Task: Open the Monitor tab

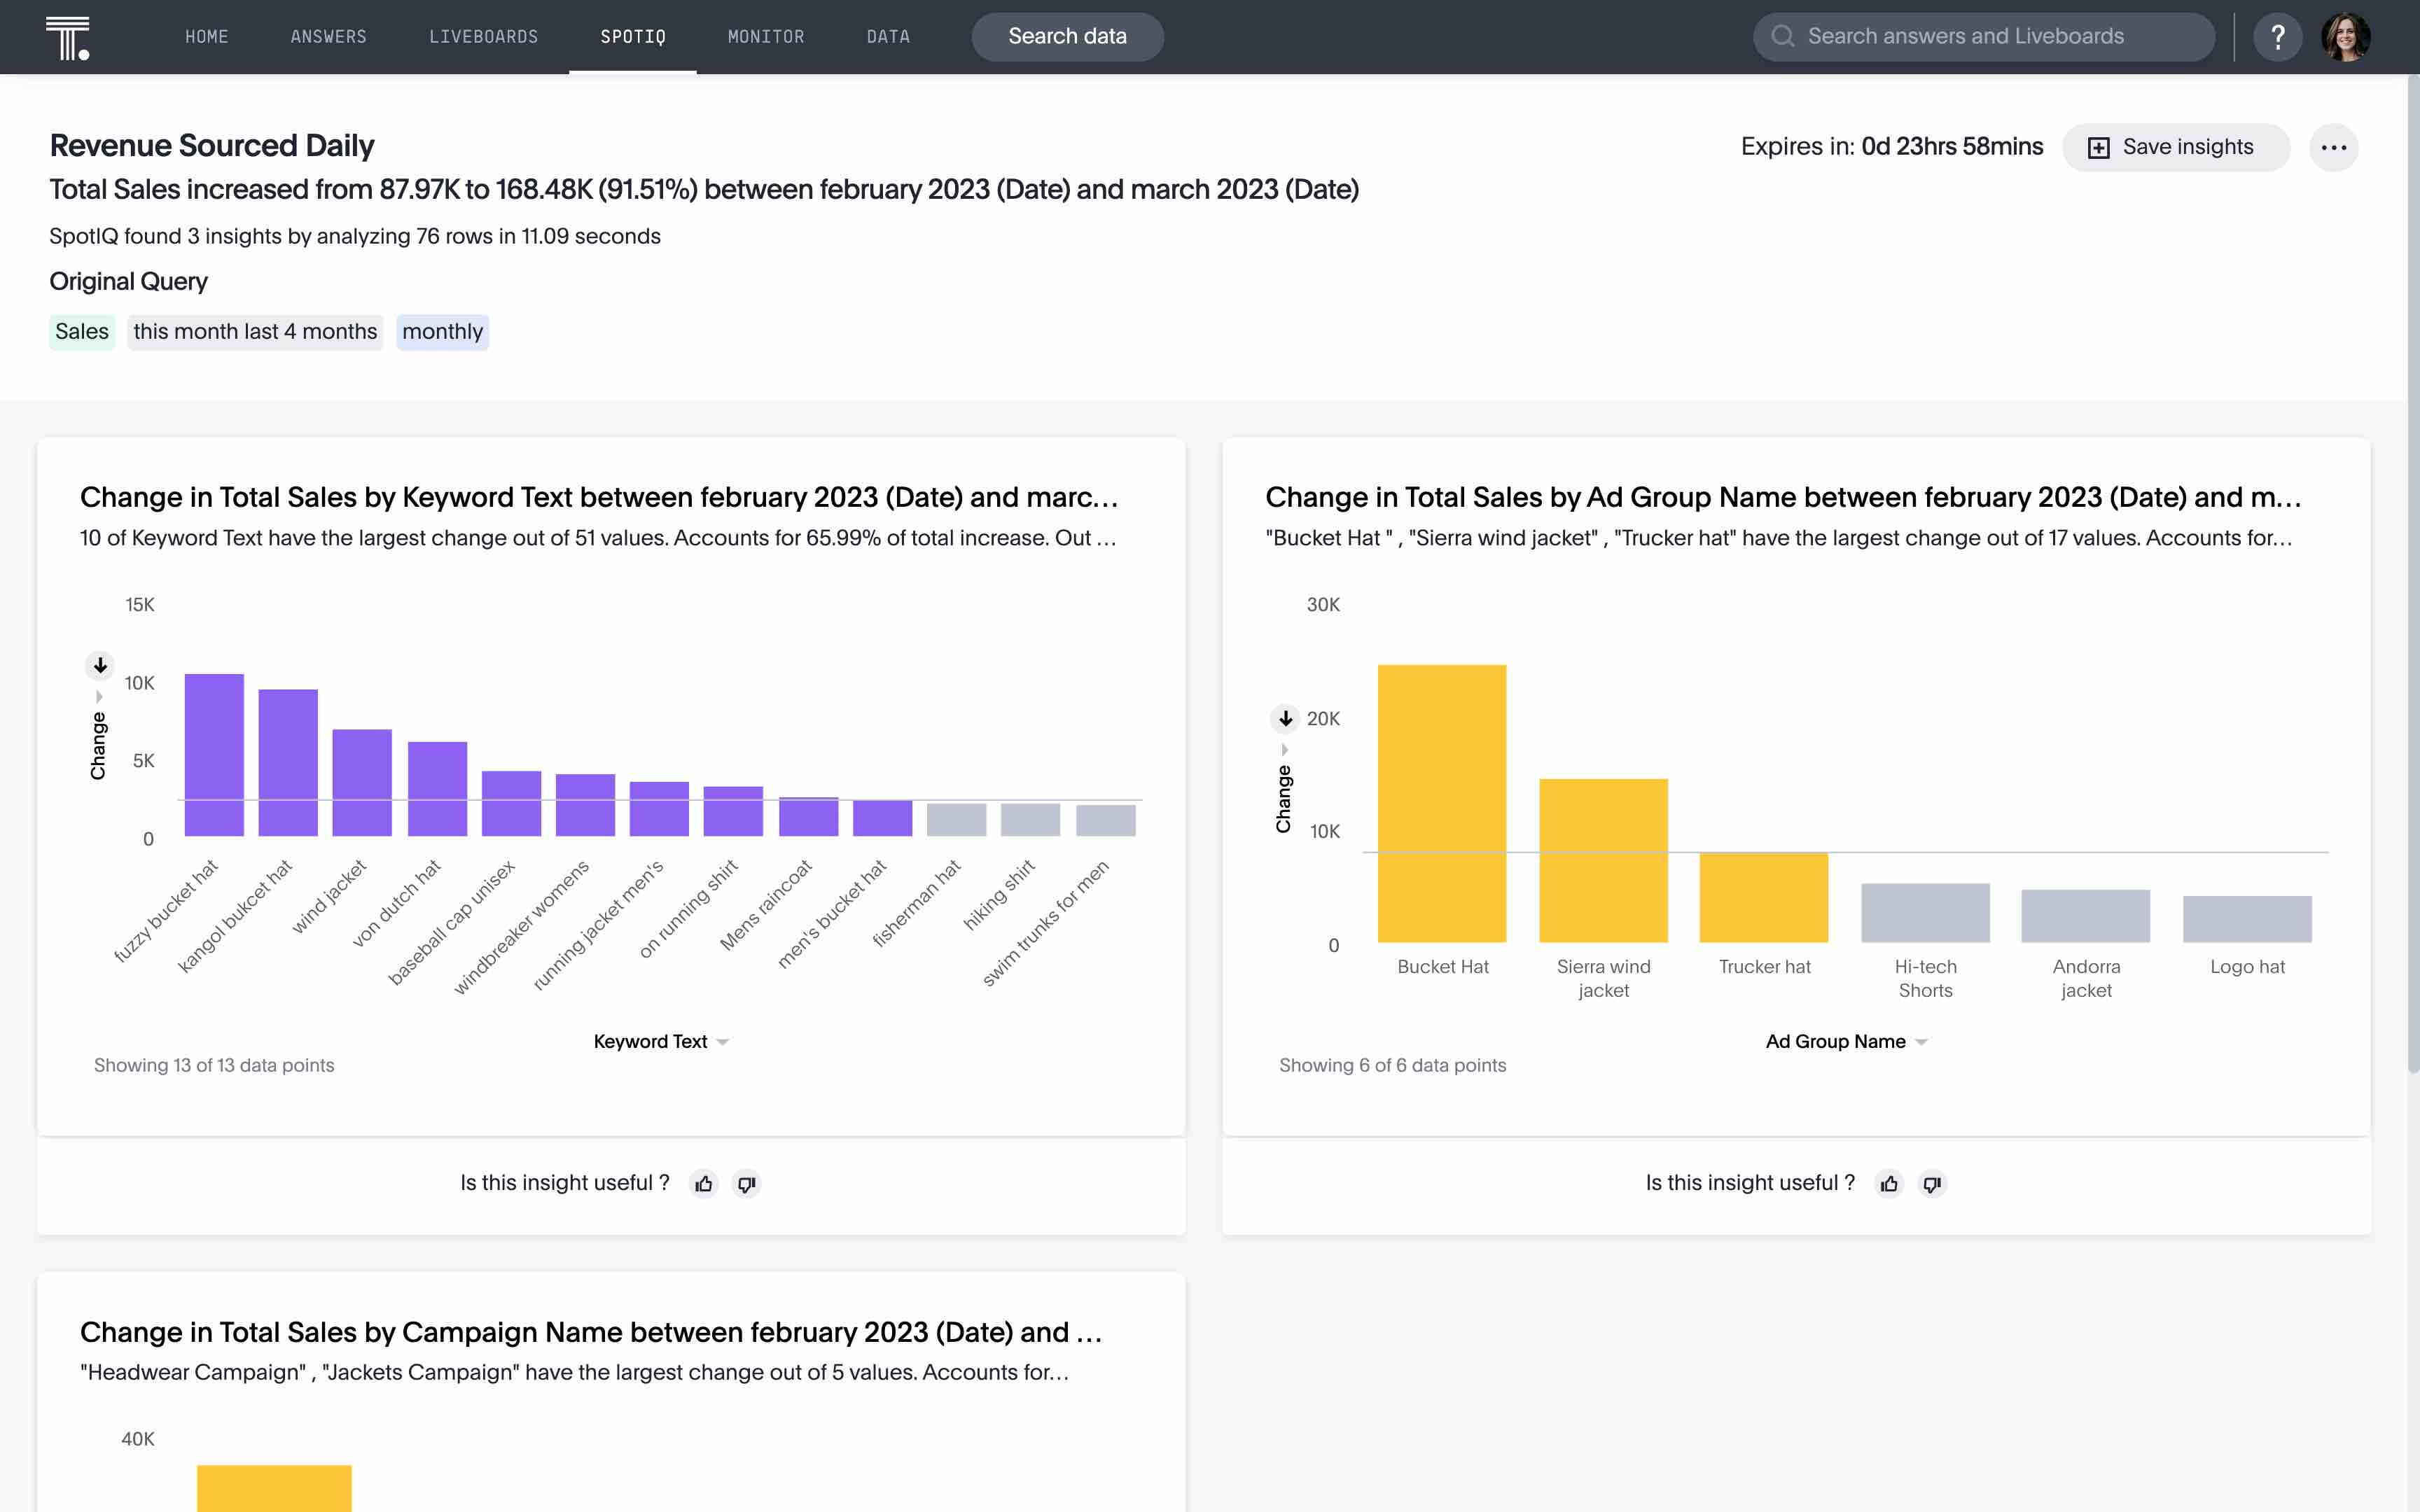Action: 766,37
